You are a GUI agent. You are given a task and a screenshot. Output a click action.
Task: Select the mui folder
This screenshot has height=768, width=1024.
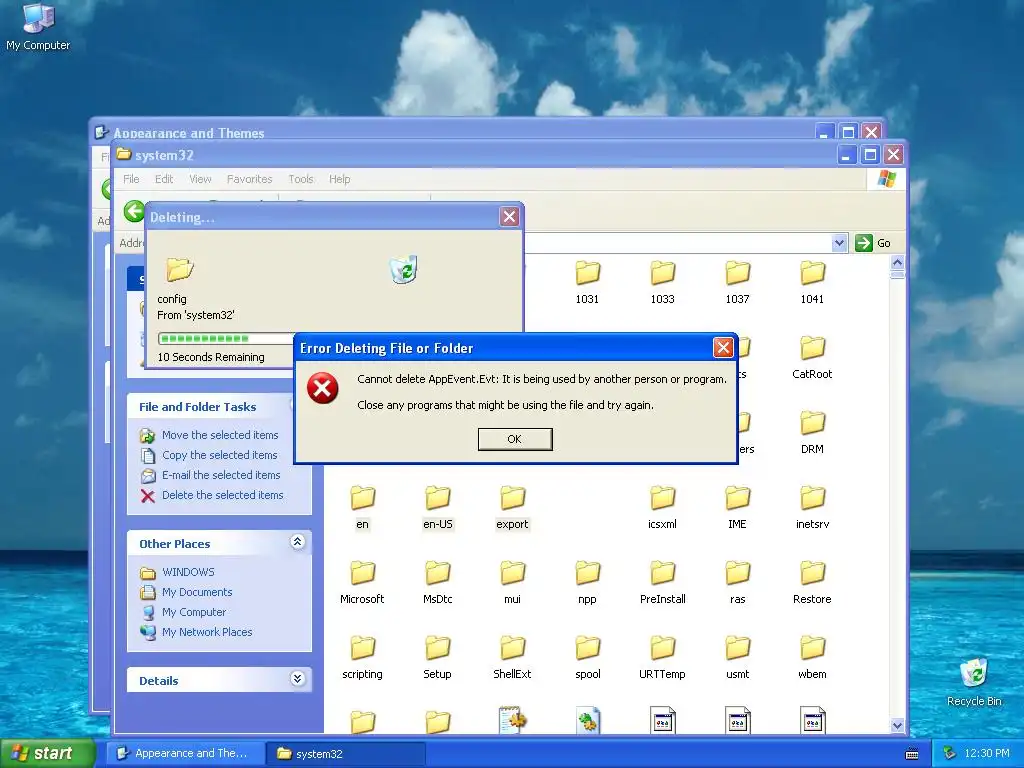512,583
